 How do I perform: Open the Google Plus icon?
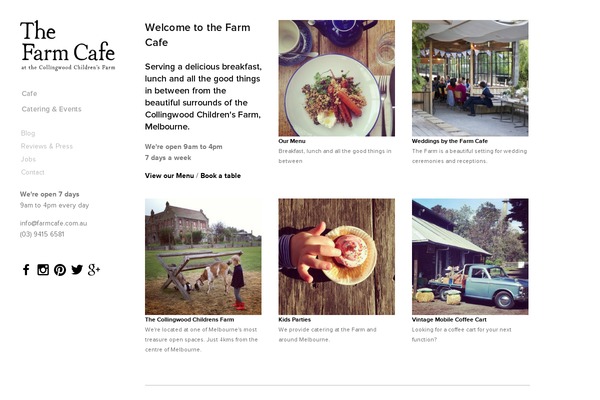[94, 270]
